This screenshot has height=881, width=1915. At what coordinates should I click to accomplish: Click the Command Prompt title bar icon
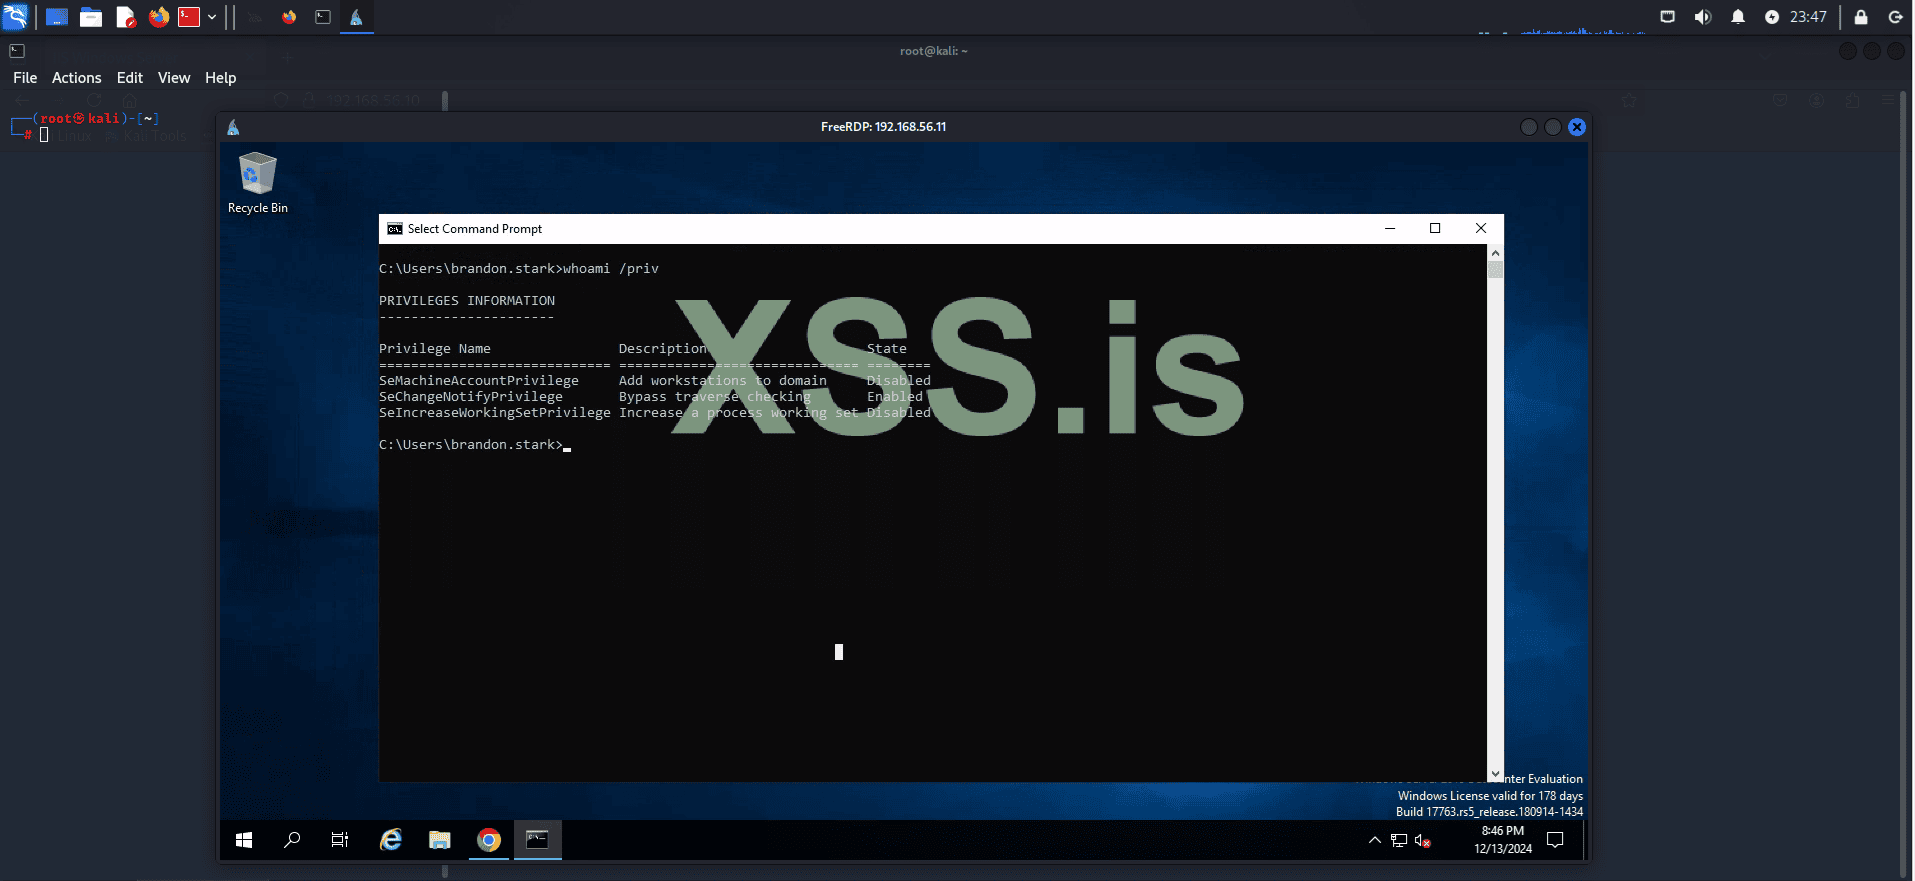[395, 229]
